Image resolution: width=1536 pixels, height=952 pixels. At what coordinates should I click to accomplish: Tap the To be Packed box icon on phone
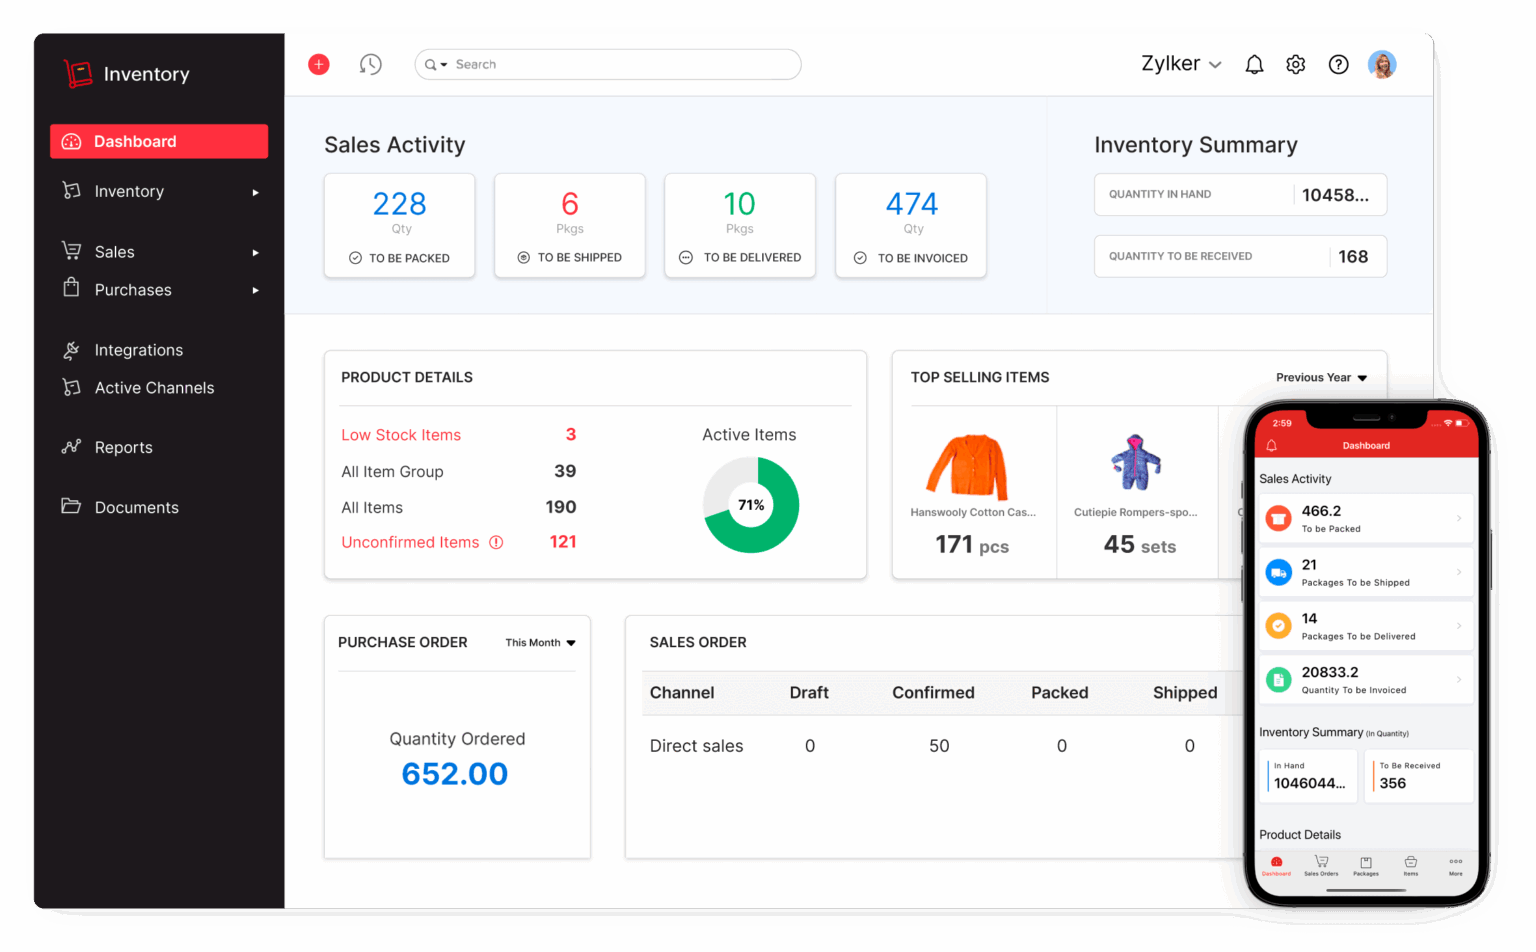pos(1278,518)
